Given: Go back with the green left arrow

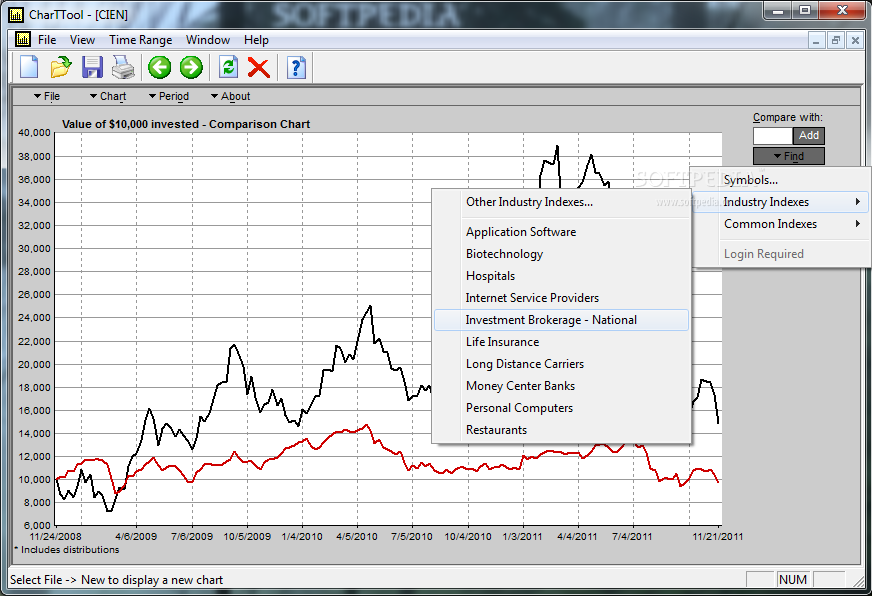Looking at the screenshot, I should [x=160, y=67].
